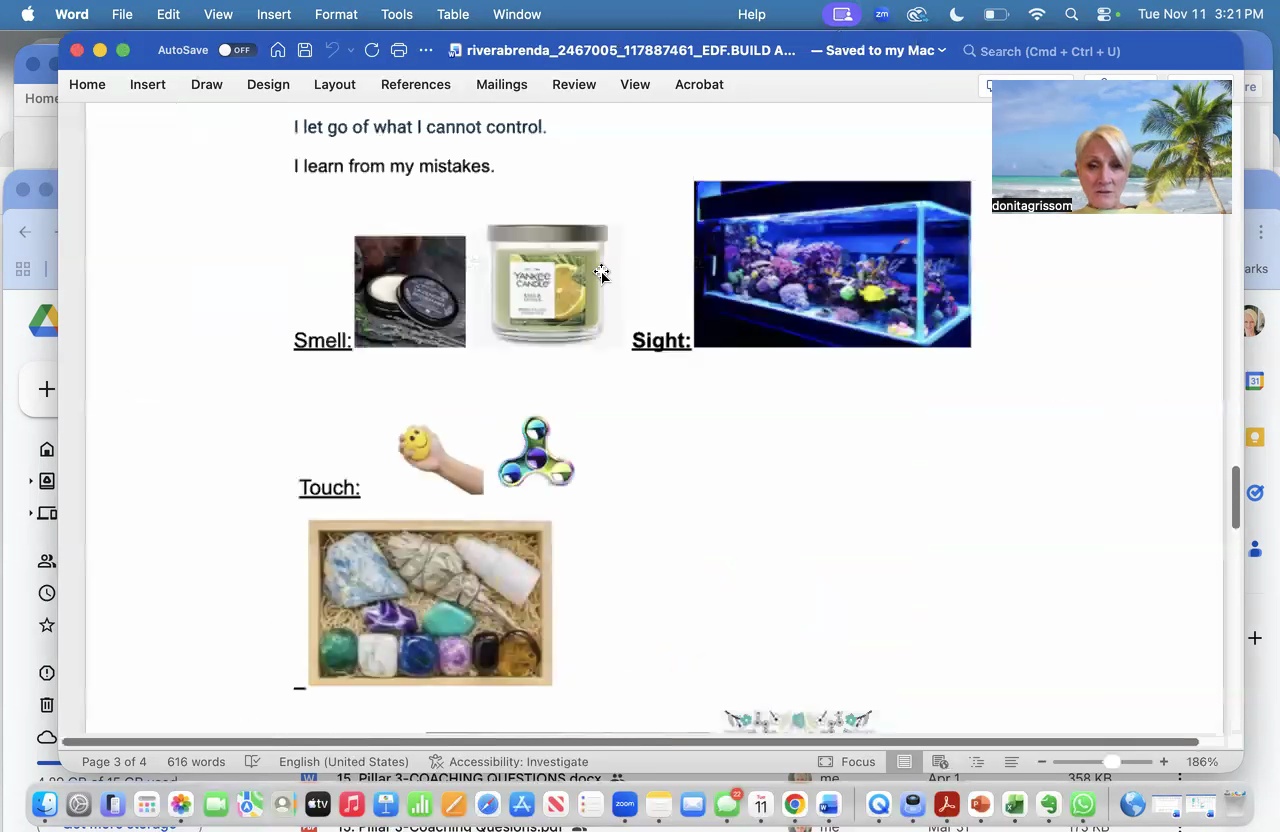Click the vertical scrollbar thumb

(x=1236, y=497)
